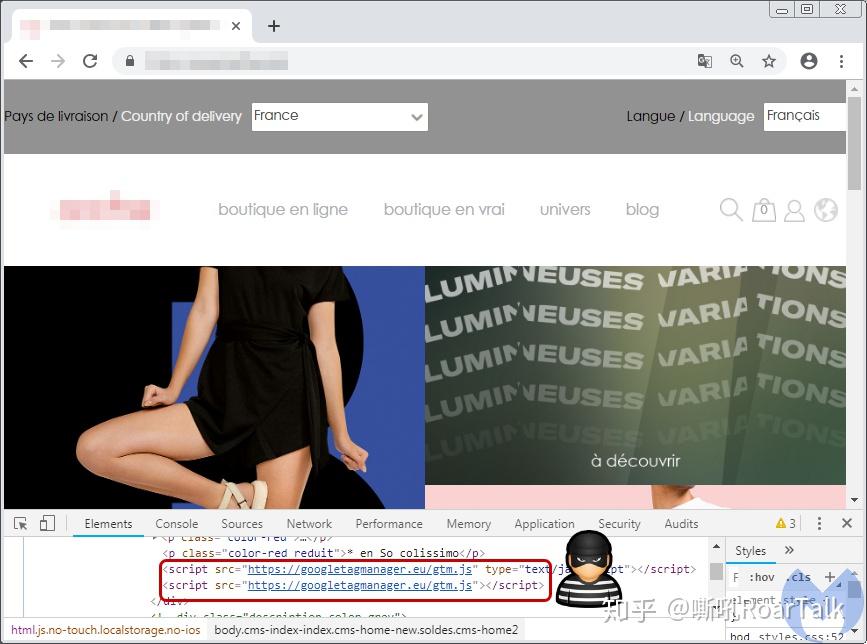Switch to Network tab
867x644 pixels.
[x=309, y=523]
